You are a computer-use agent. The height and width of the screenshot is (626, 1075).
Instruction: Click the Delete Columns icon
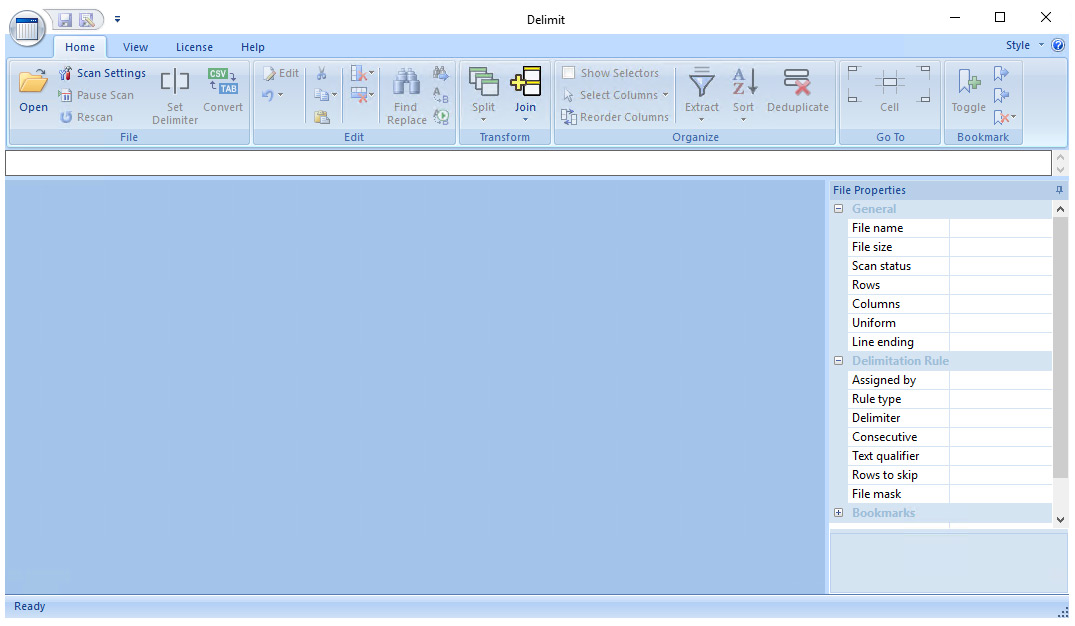point(359,73)
